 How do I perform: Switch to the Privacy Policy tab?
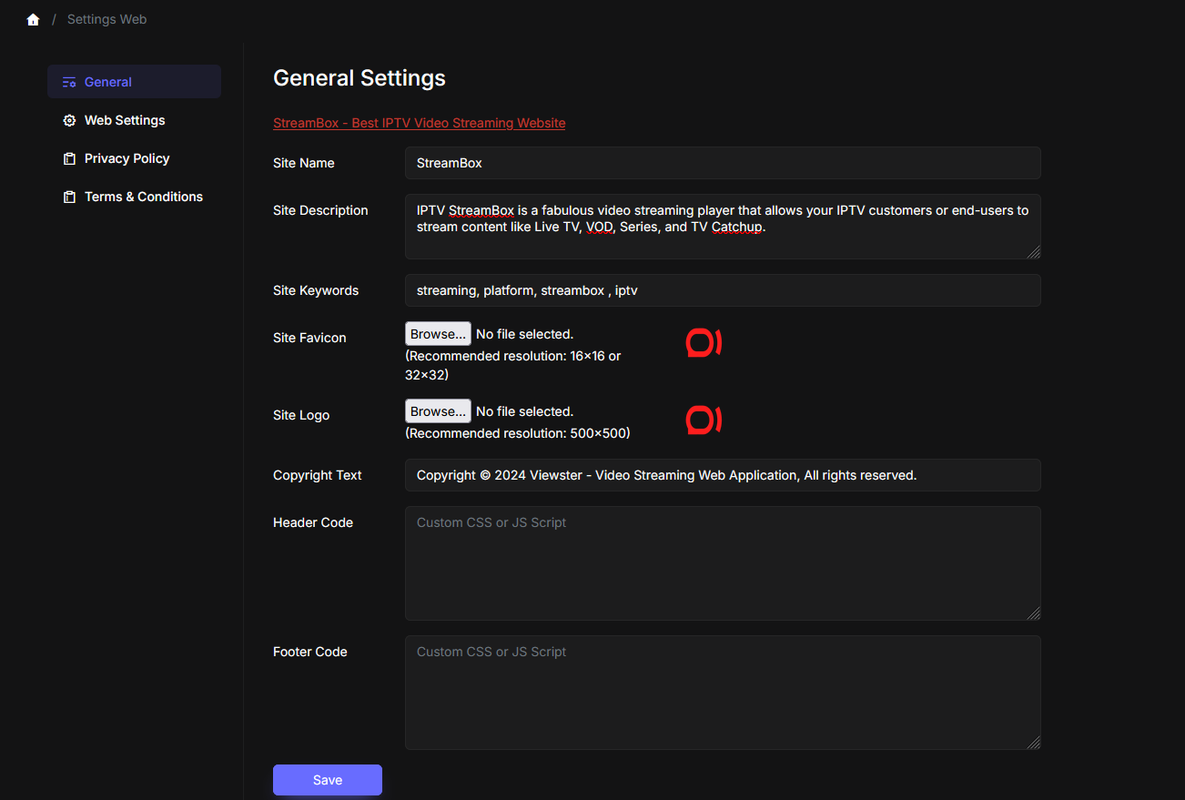tap(126, 159)
